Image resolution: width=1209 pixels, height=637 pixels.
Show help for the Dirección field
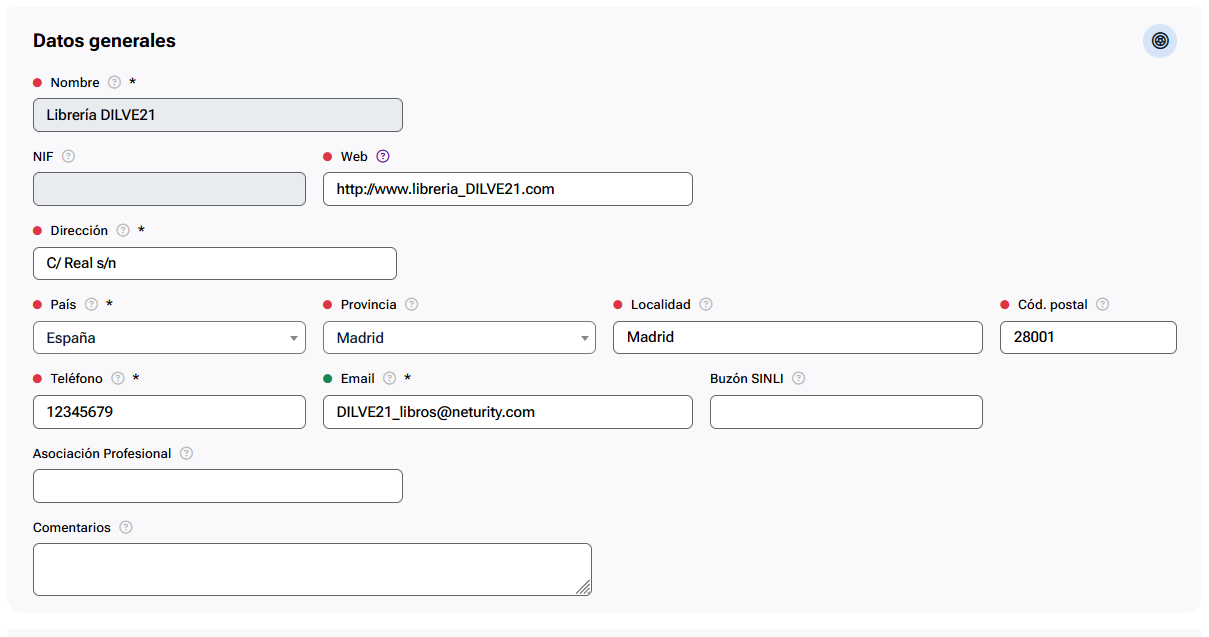tap(123, 231)
